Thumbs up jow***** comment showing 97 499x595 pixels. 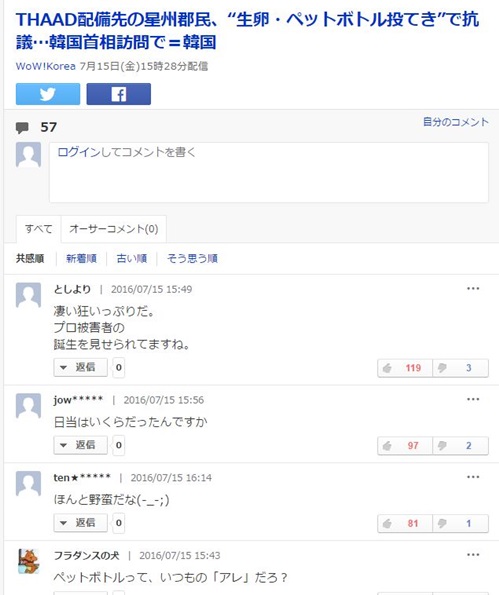405,445
